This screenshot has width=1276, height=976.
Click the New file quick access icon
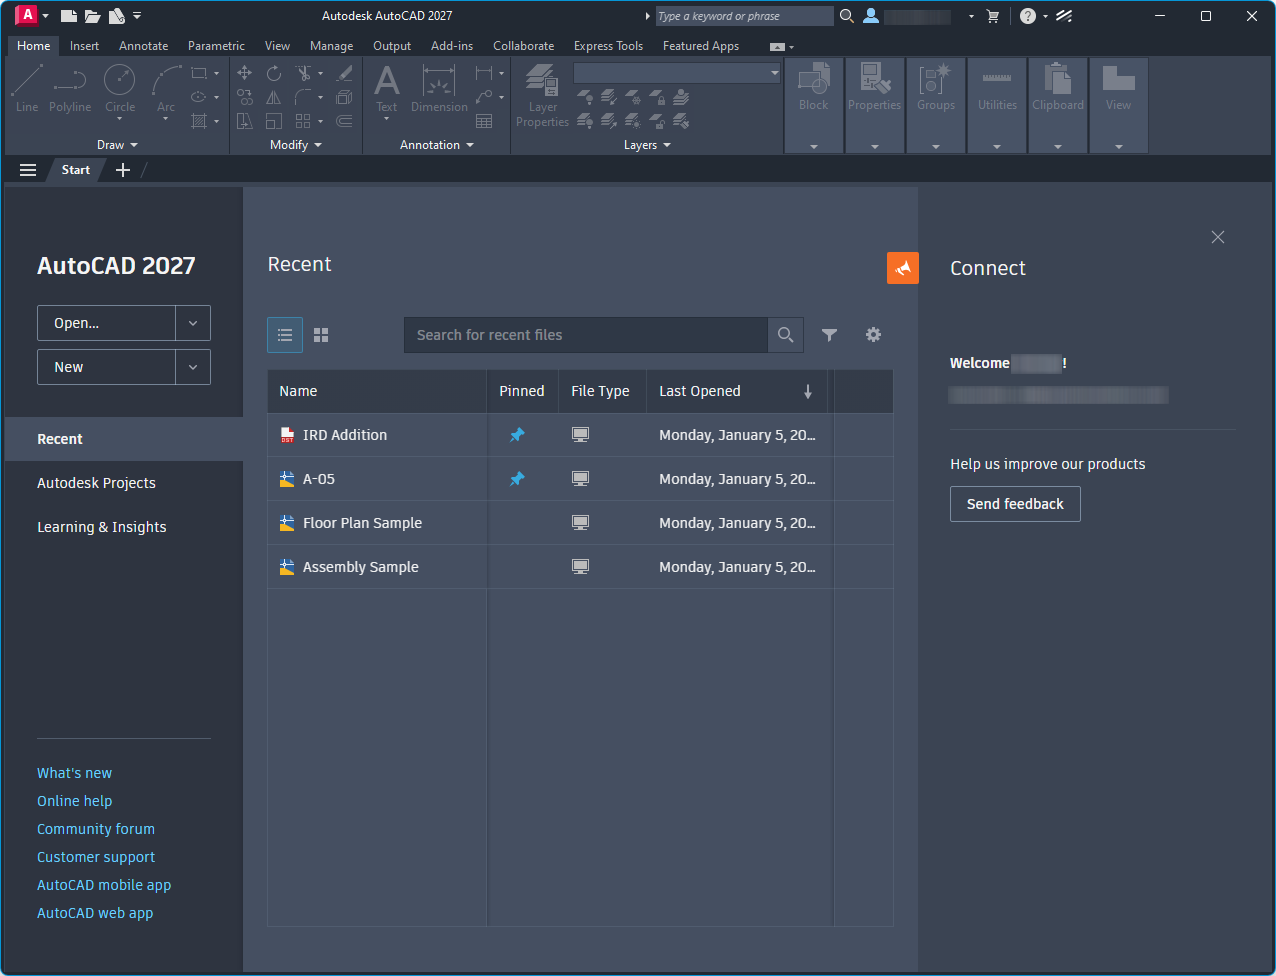click(x=69, y=16)
